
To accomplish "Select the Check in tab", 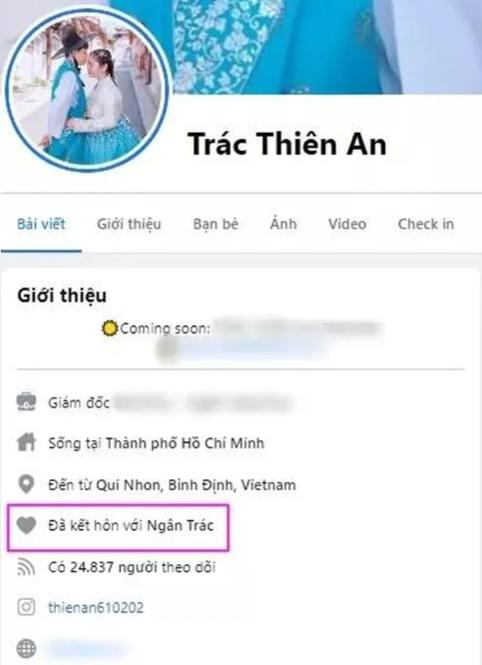I will point(426,224).
